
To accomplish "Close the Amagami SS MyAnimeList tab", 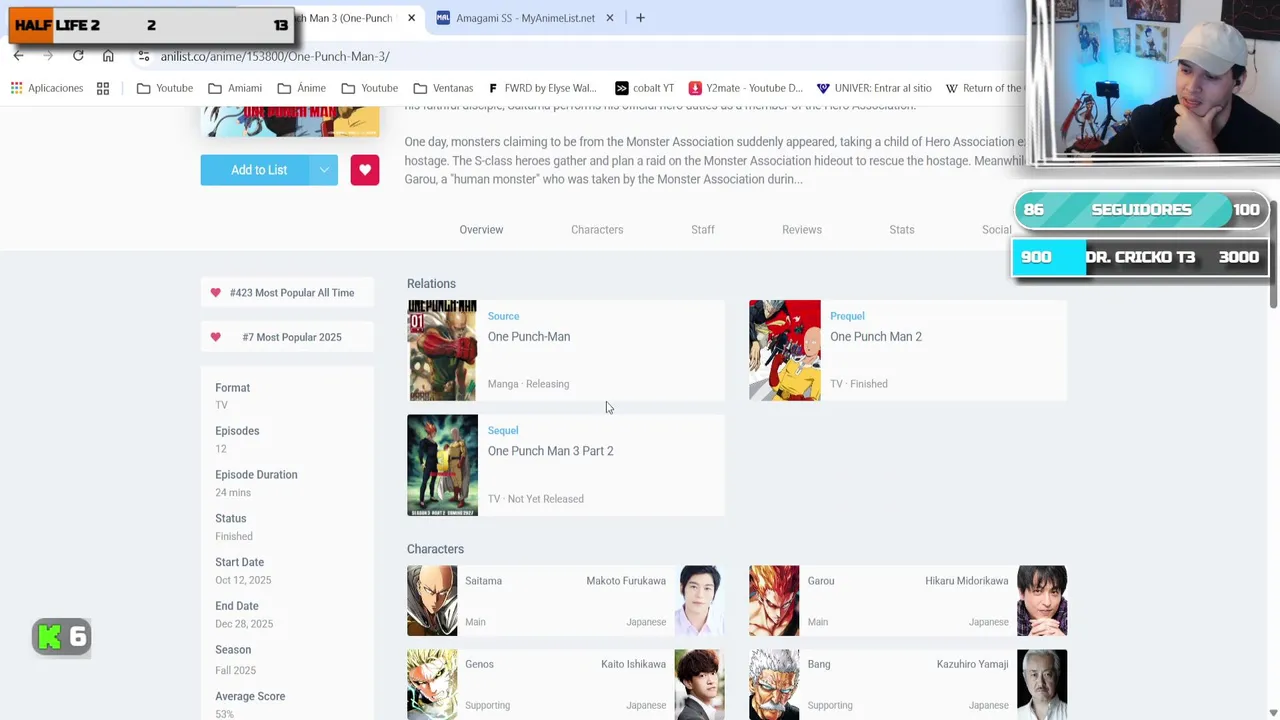I will pos(609,18).
